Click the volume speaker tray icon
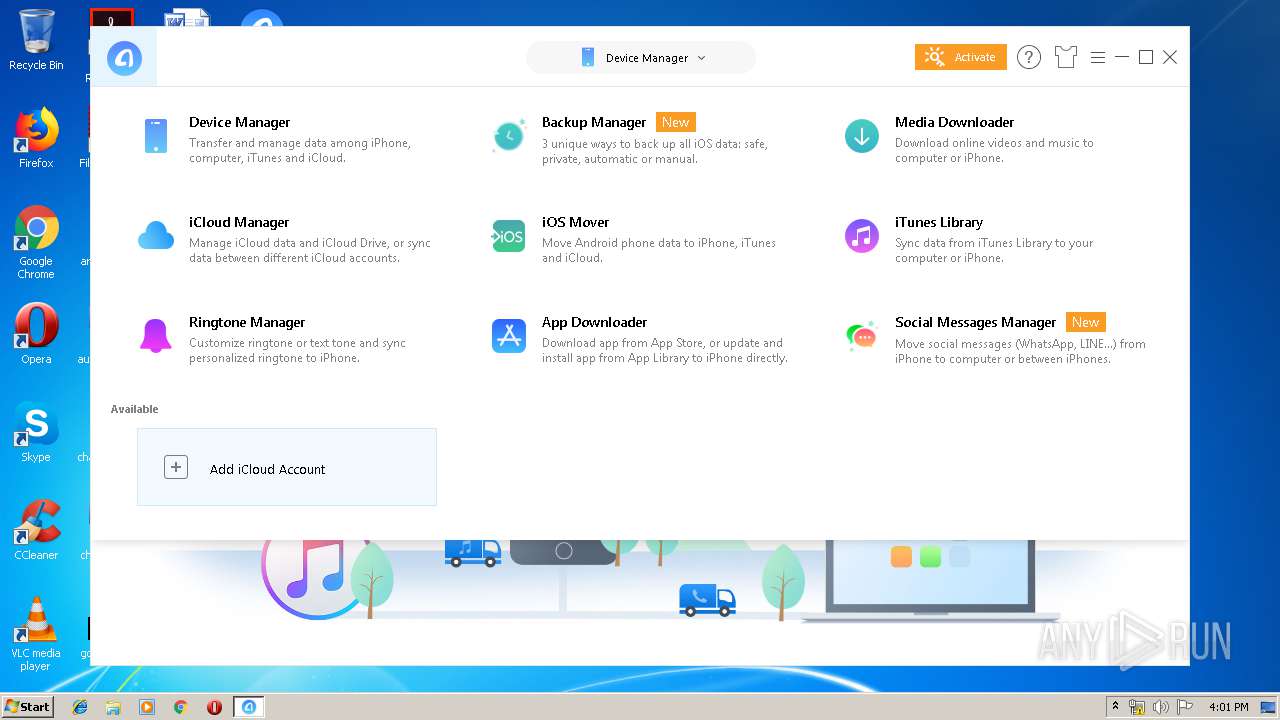1280x720 pixels. click(x=1161, y=707)
